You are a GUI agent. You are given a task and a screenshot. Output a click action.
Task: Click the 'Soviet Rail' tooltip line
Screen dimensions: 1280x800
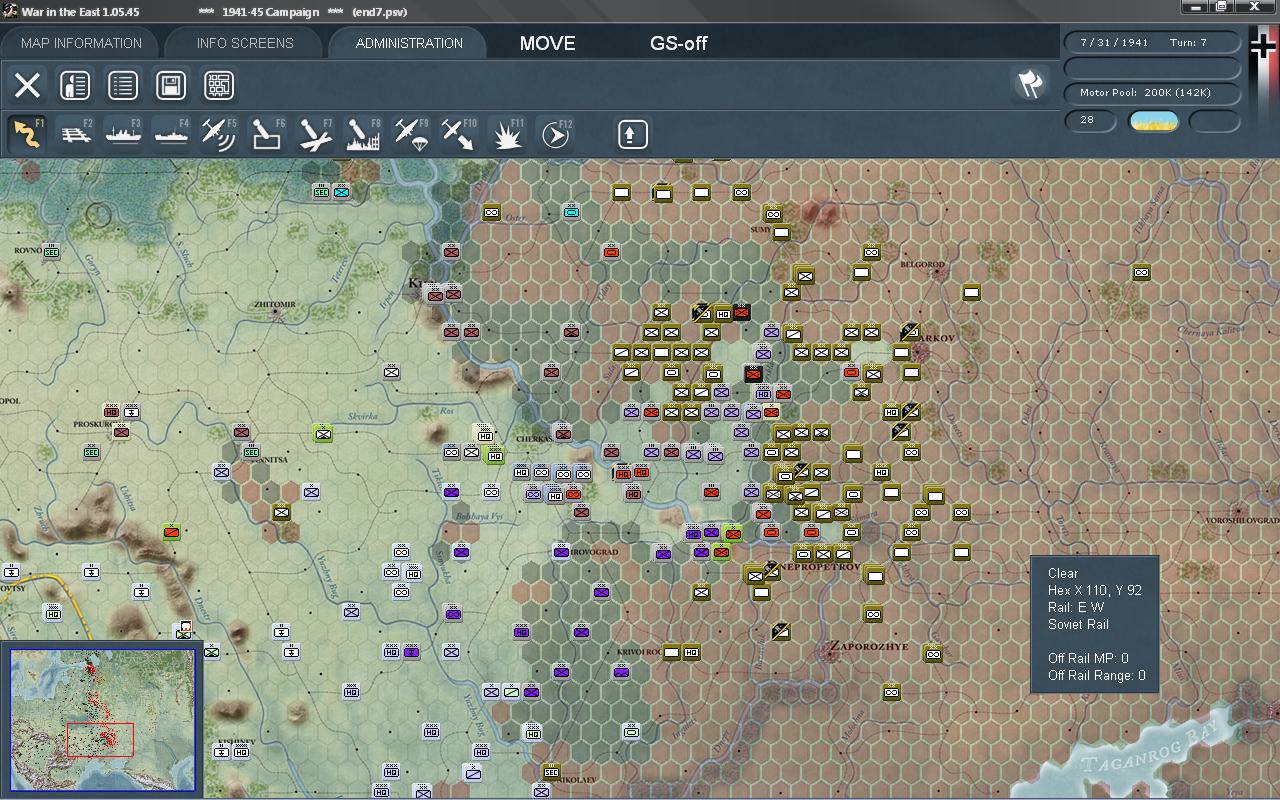pos(1078,624)
